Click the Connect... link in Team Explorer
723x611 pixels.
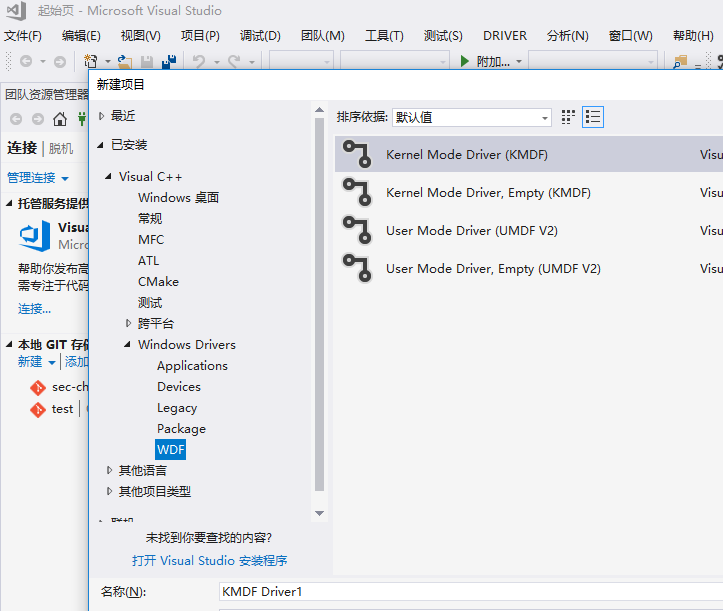click(34, 308)
